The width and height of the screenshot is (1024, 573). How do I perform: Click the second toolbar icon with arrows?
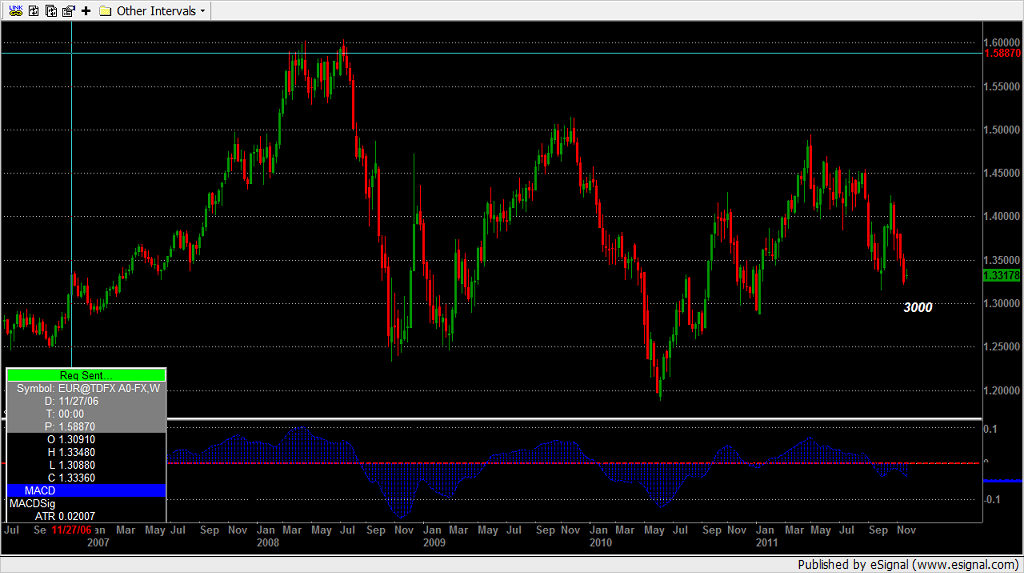33,10
